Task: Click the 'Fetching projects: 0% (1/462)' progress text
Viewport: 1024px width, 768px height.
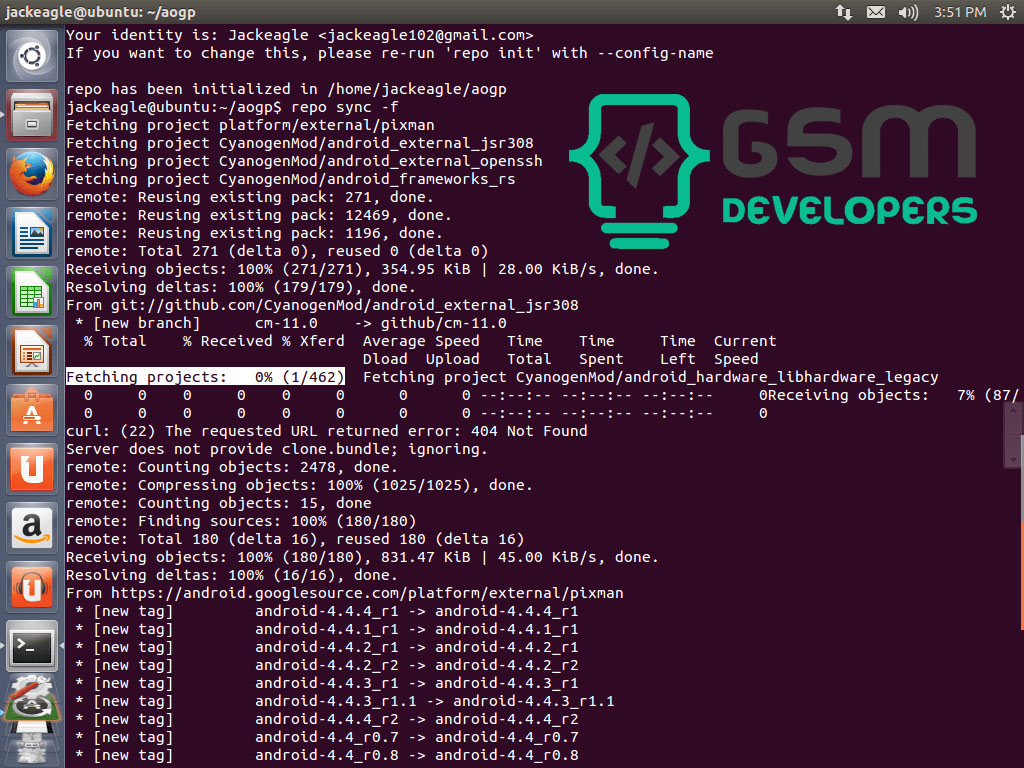Action: pos(204,377)
